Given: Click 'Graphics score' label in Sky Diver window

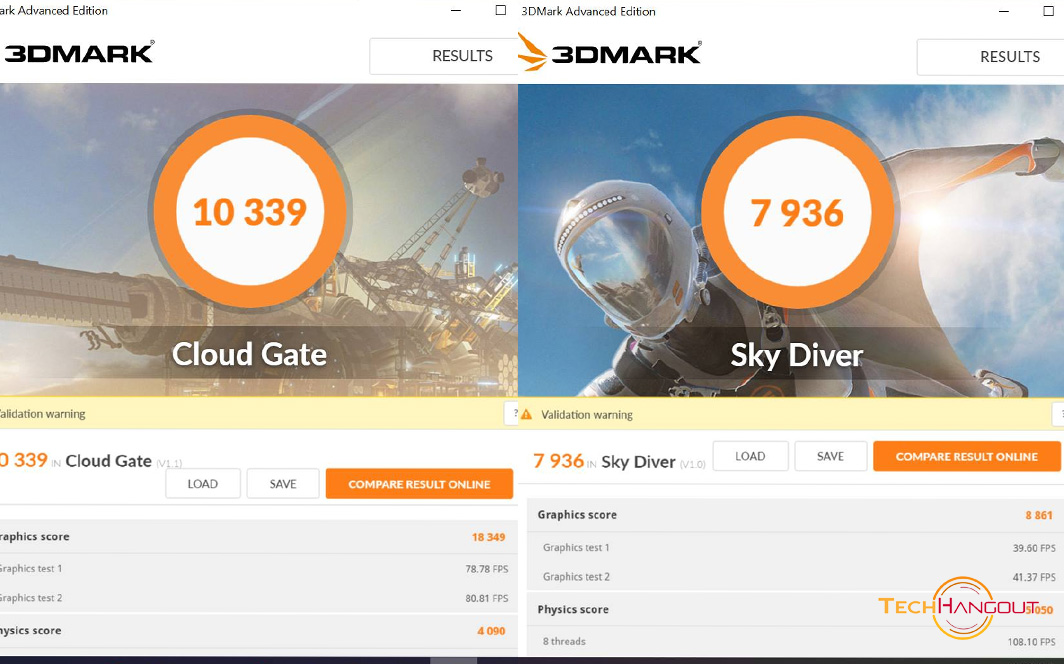Looking at the screenshot, I should tap(577, 515).
